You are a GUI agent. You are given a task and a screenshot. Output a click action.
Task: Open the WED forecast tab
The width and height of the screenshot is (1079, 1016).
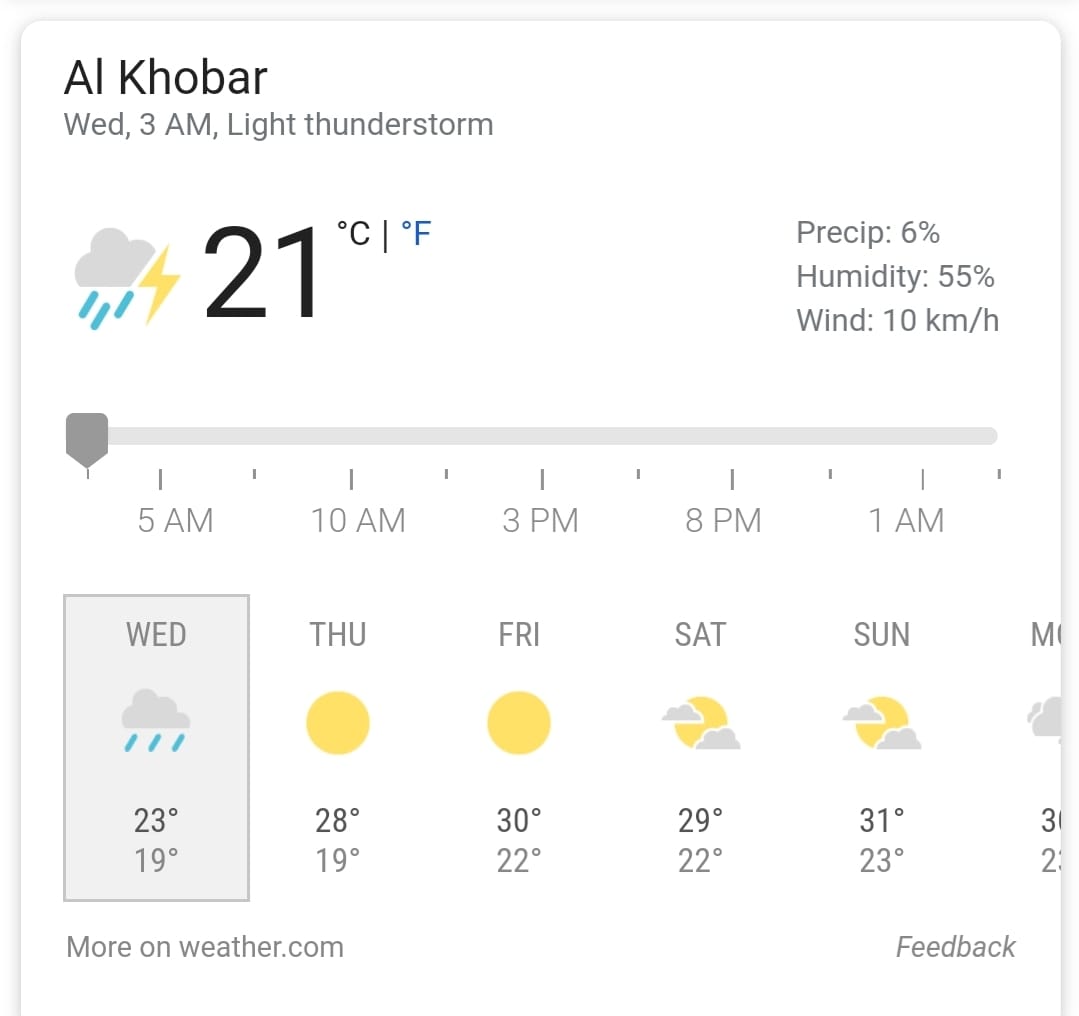156,748
